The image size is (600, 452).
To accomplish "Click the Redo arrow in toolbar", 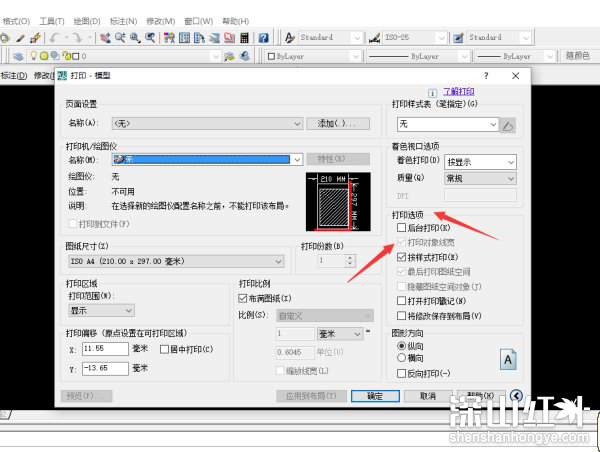I will 78,38.
